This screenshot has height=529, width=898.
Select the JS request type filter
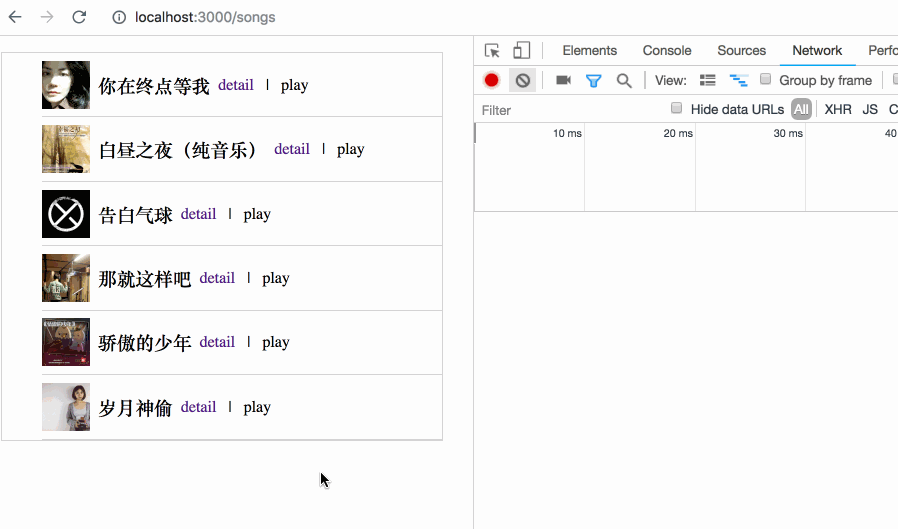pos(870,110)
